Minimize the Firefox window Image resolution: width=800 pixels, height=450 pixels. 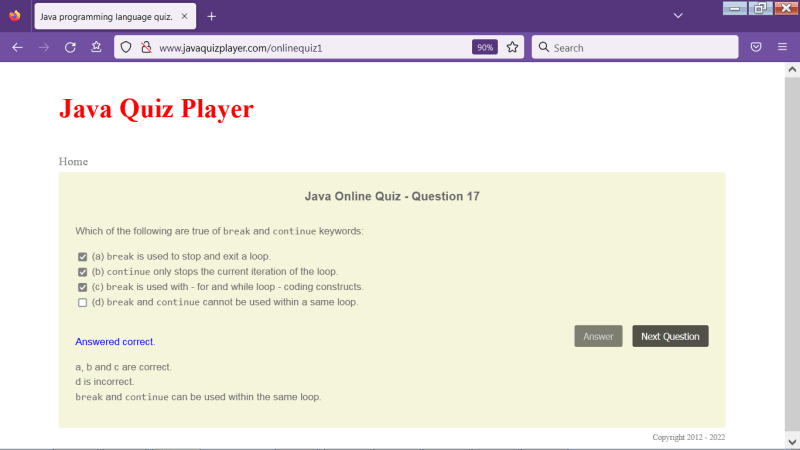(735, 8)
